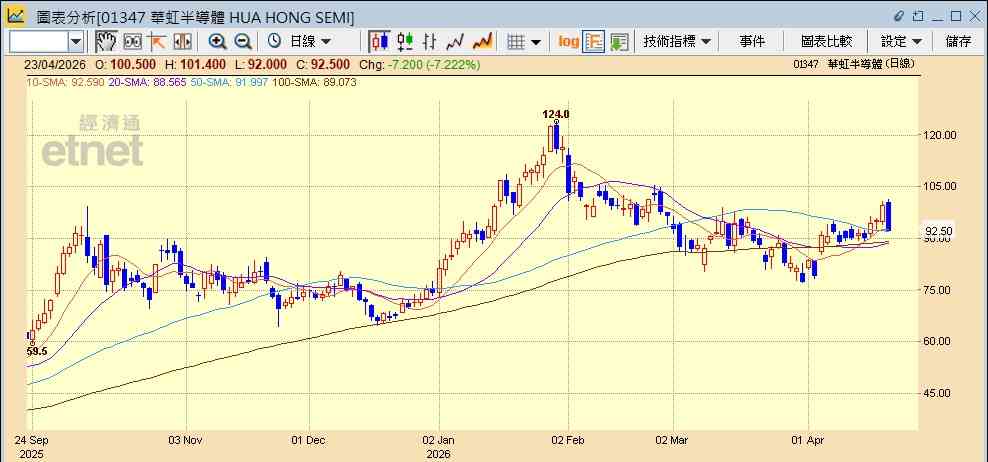Click the 03 Nov date axis label
This screenshot has height=462, width=988.
point(187,439)
